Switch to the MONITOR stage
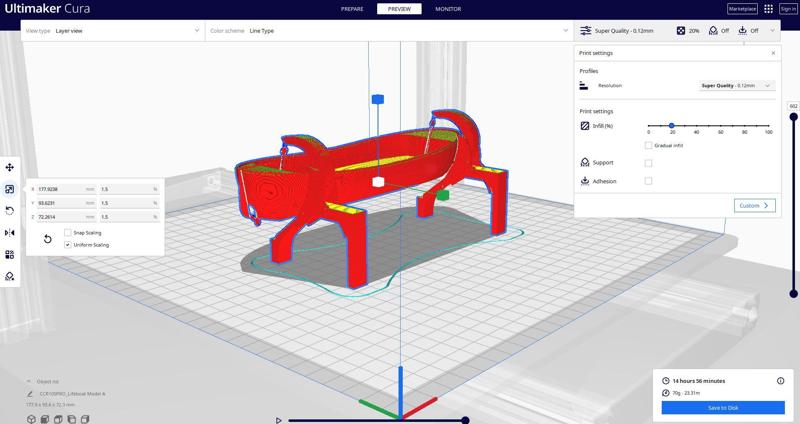The width and height of the screenshot is (800, 424). [448, 9]
